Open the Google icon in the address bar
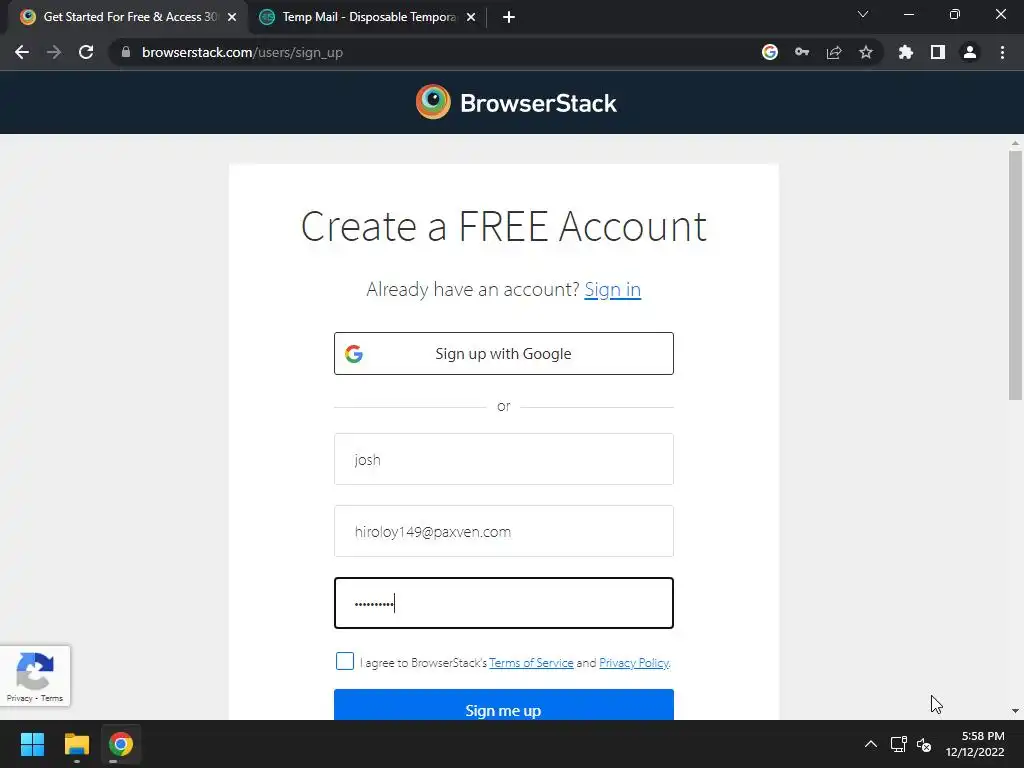The height and width of the screenshot is (768, 1024). [x=770, y=52]
